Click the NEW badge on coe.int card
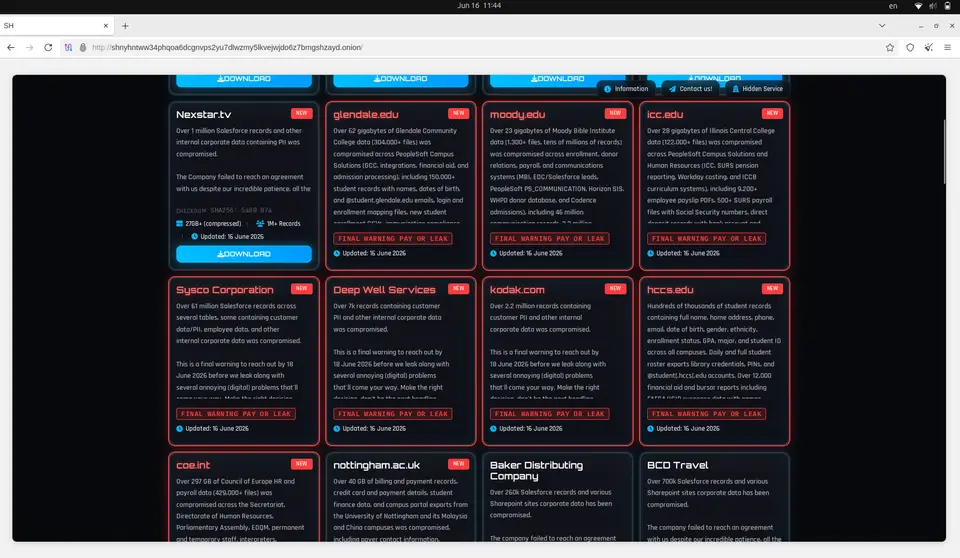Viewport: 960px width, 558px height. pos(301,464)
